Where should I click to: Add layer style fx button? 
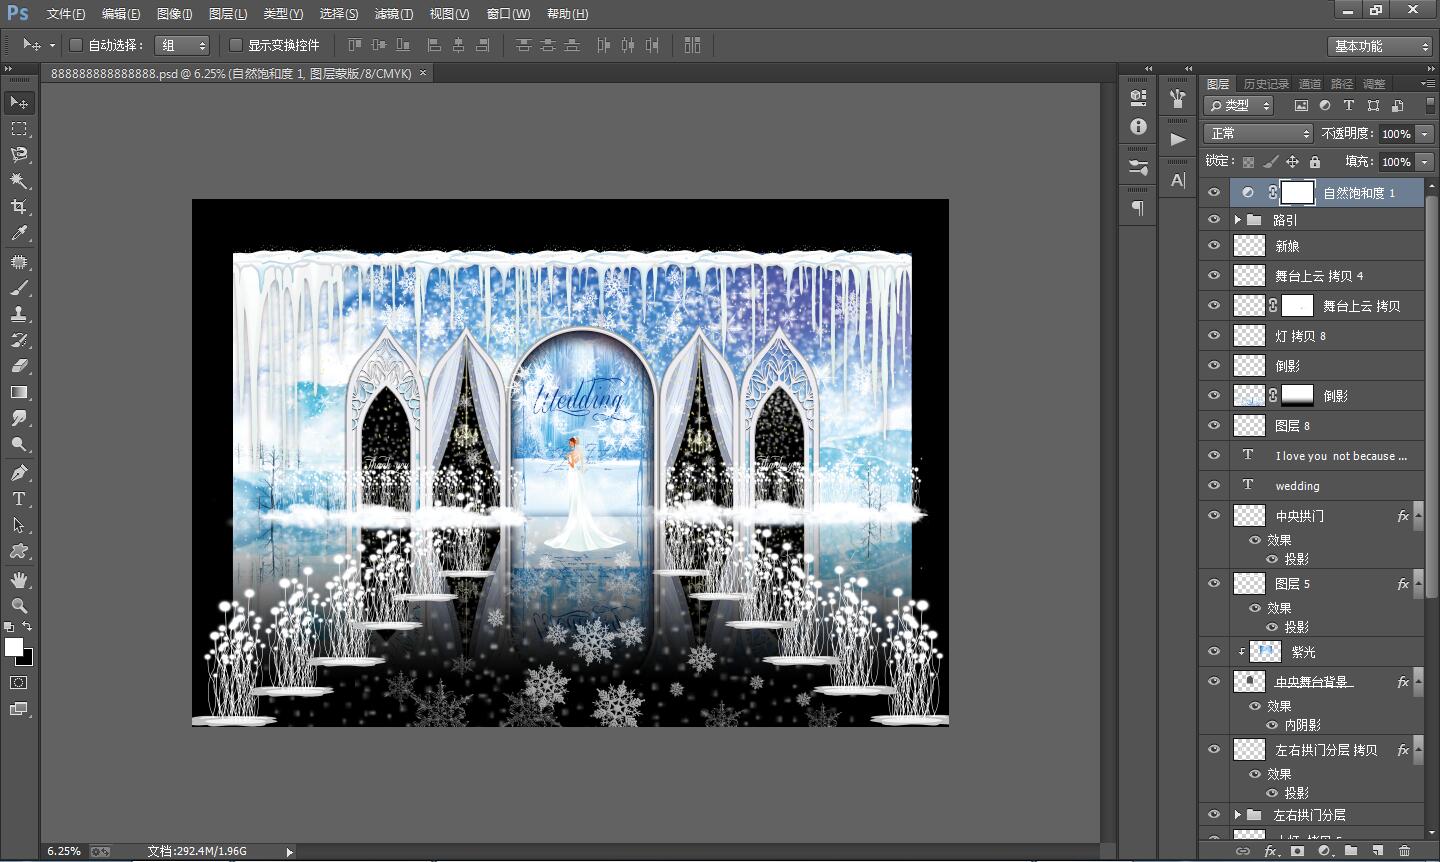pos(1270,851)
